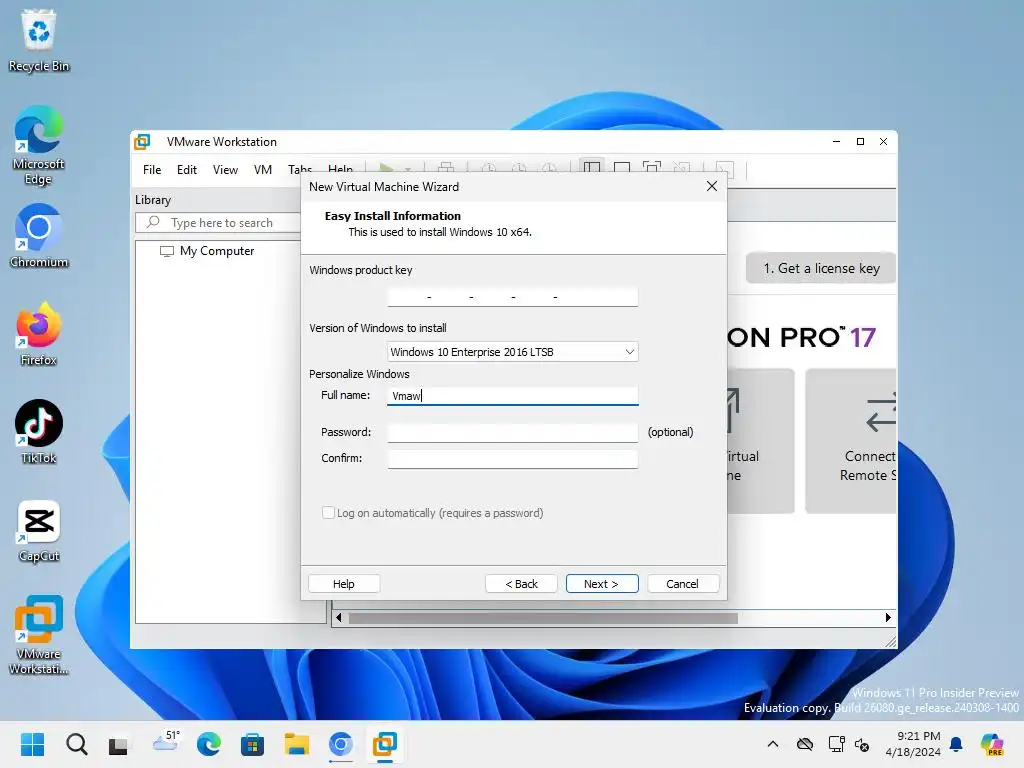Toggle the show library sidebar toolbar icon
The image size is (1024, 768).
click(592, 168)
